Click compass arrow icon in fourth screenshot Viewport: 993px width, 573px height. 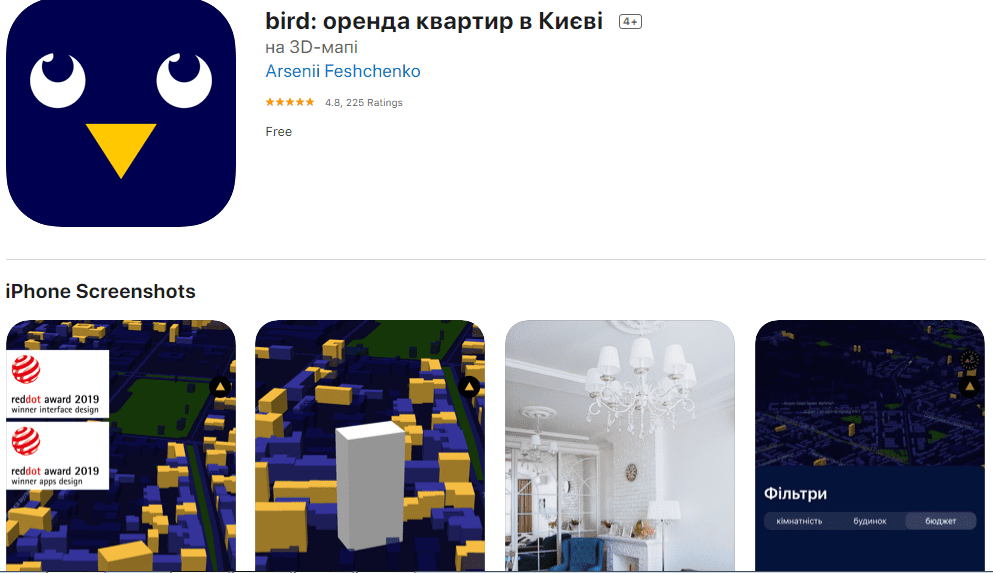coord(970,386)
